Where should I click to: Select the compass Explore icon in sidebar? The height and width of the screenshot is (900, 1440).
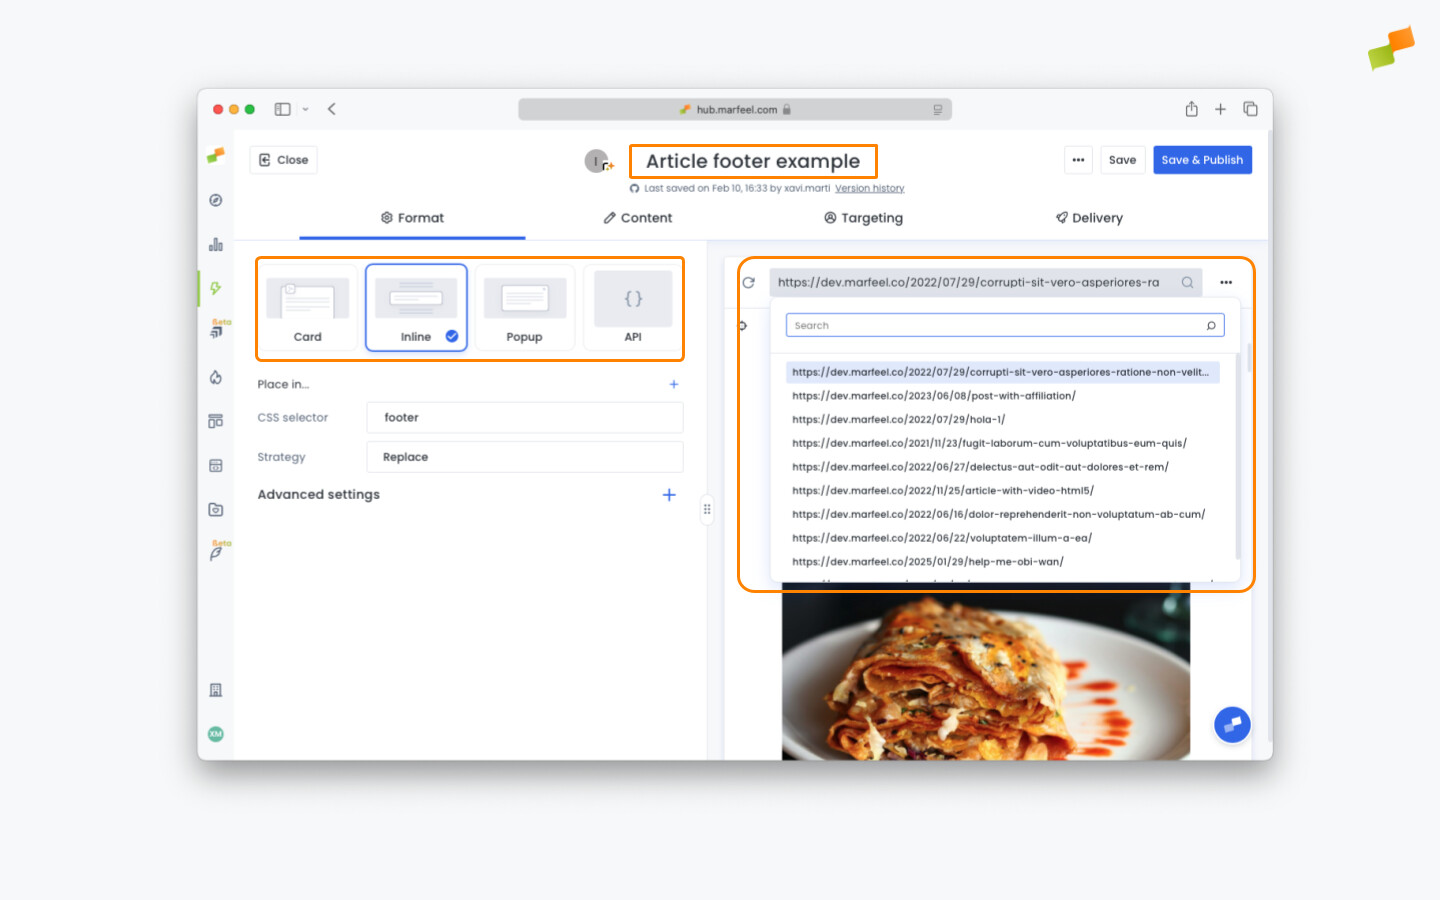(x=215, y=199)
